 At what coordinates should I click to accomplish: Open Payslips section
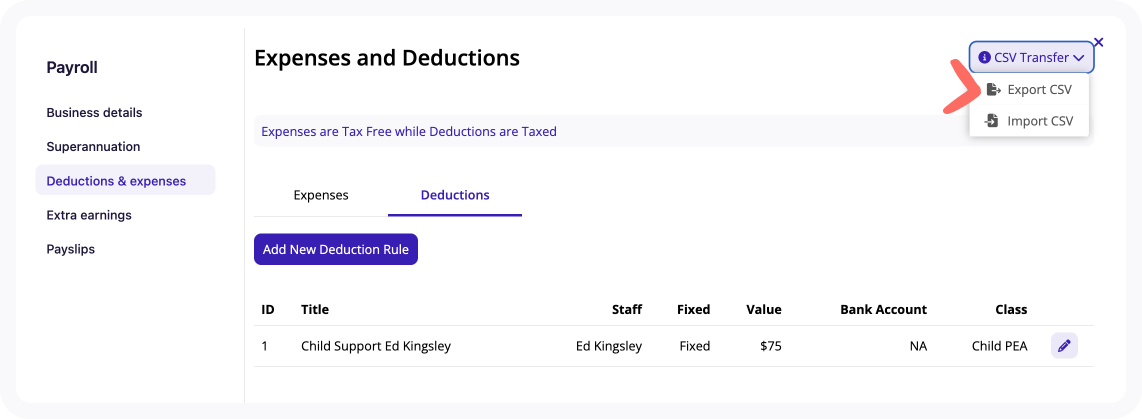tap(71, 249)
